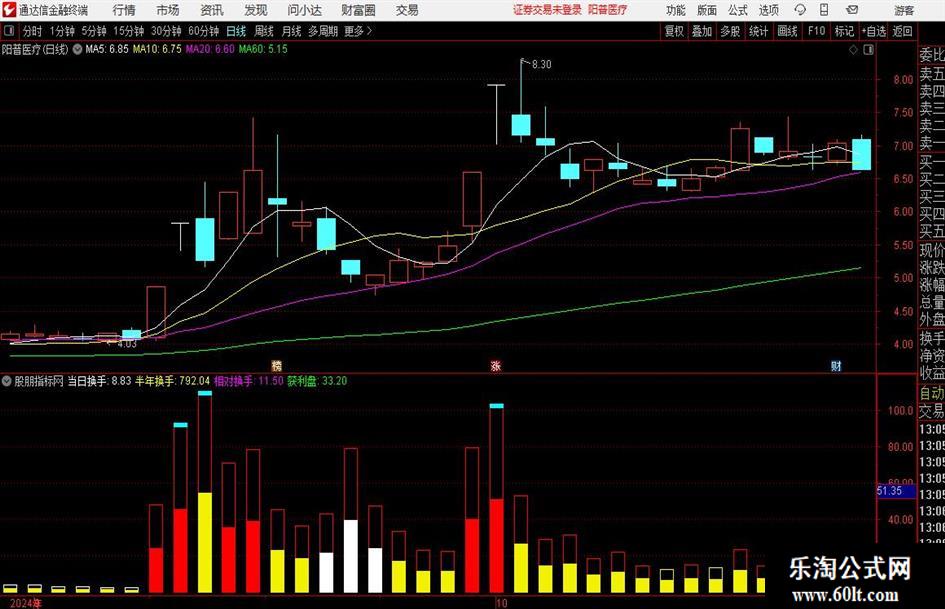Click the 叠加 overlay button
This screenshot has width=945, height=609.
(702, 31)
